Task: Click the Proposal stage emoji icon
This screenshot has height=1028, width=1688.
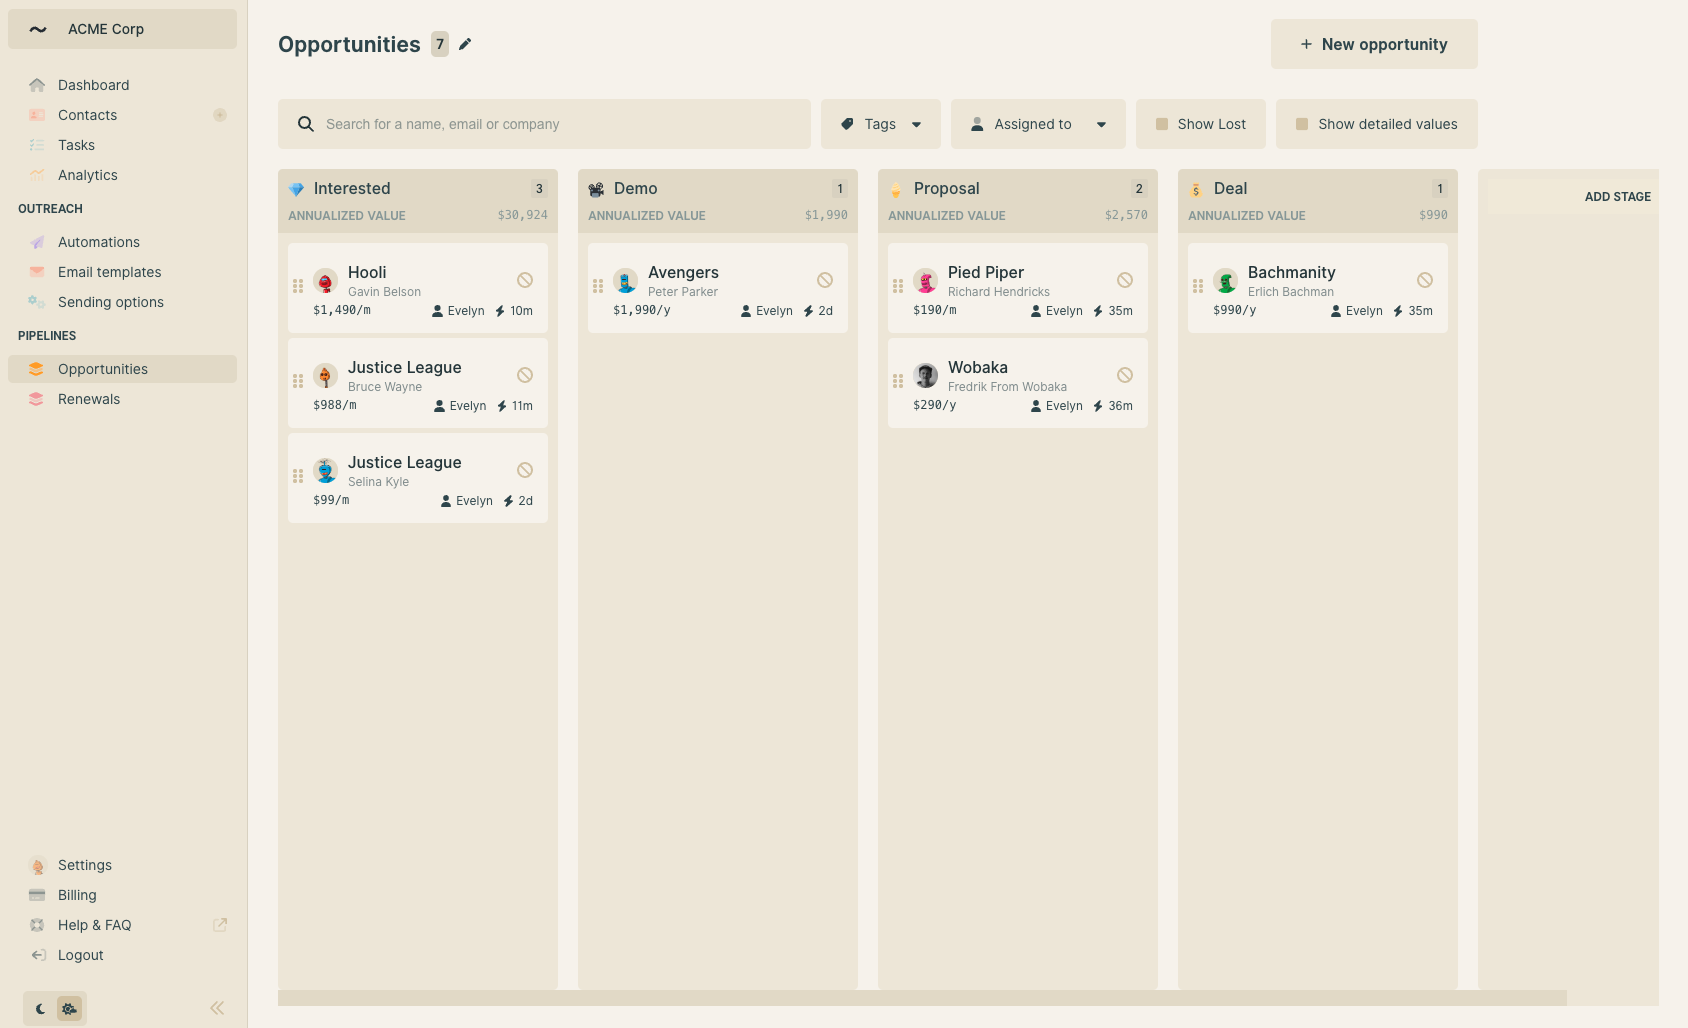Action: 896,189
